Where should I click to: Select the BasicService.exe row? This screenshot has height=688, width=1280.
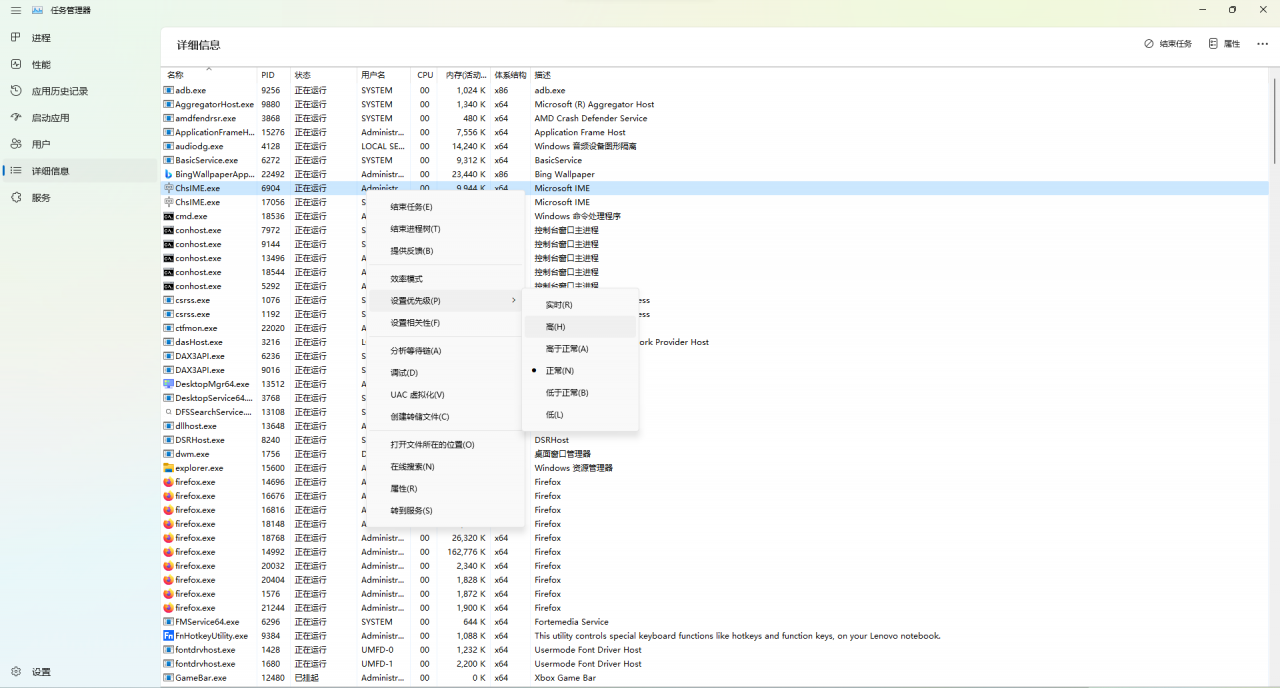click(715, 160)
